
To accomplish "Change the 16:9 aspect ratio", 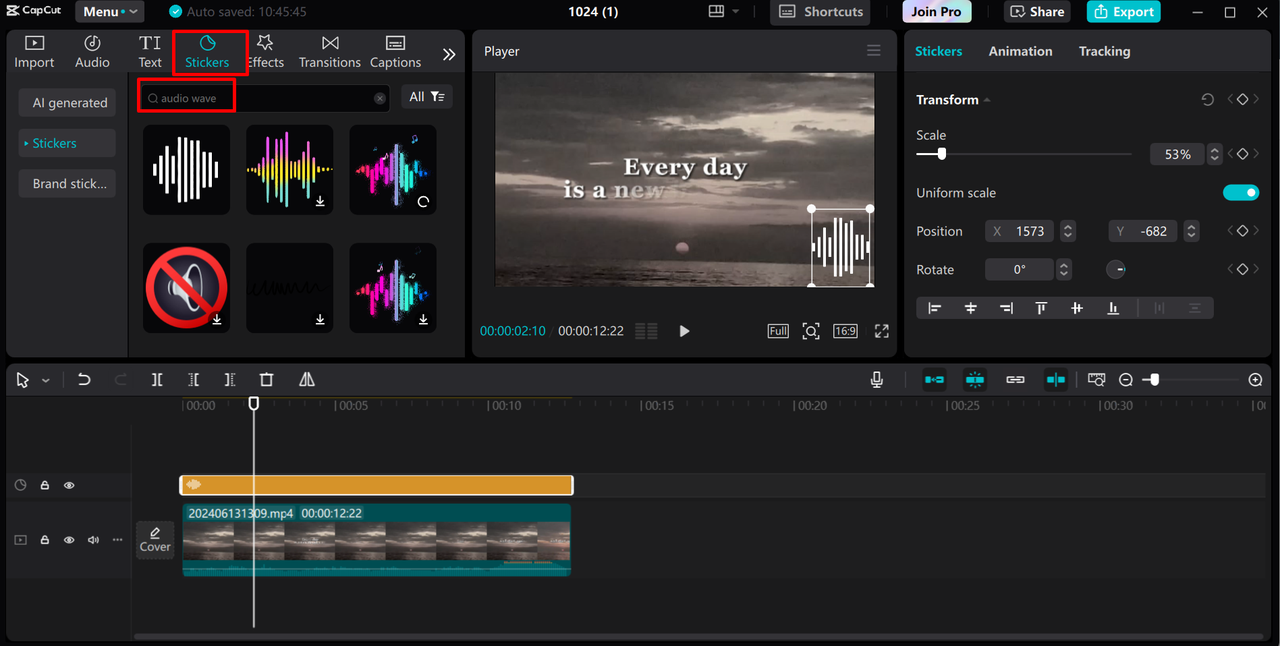I will point(845,331).
